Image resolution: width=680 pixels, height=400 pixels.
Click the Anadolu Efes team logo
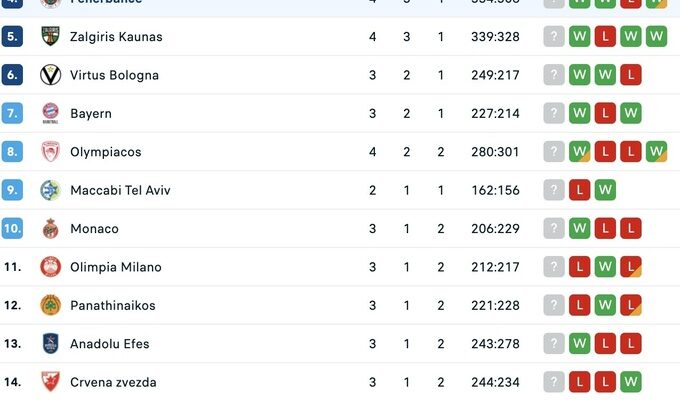(x=50, y=344)
